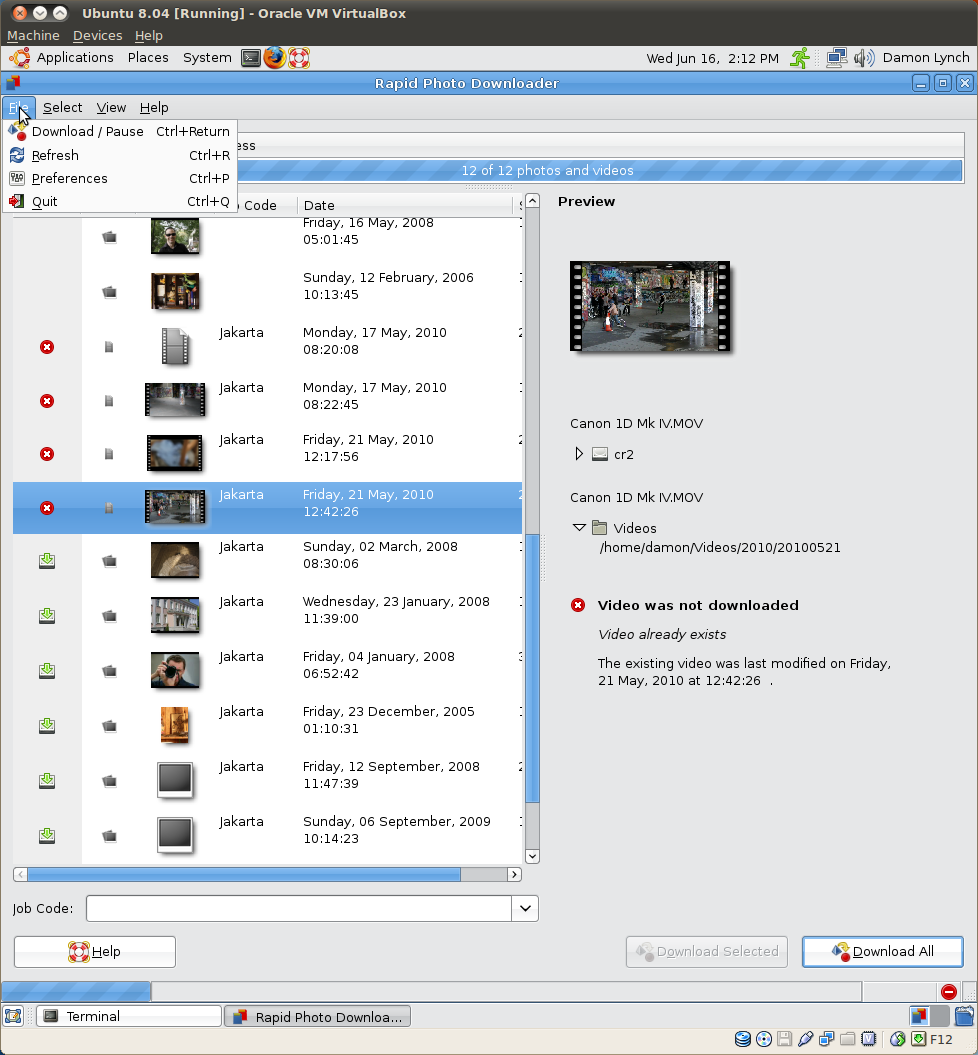Click the network connection icon in the top panel
The height and width of the screenshot is (1055, 978).
click(x=836, y=58)
